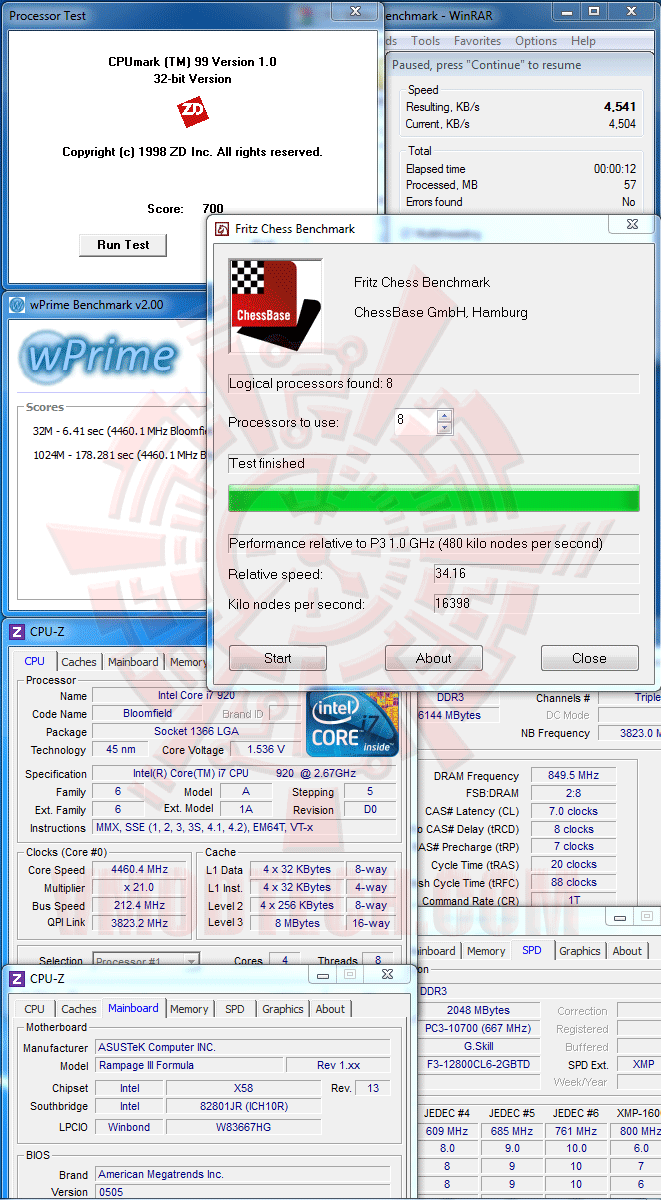
Task: Open Caches tab in CPU-Z Mainboard window
Action: [x=79, y=1009]
